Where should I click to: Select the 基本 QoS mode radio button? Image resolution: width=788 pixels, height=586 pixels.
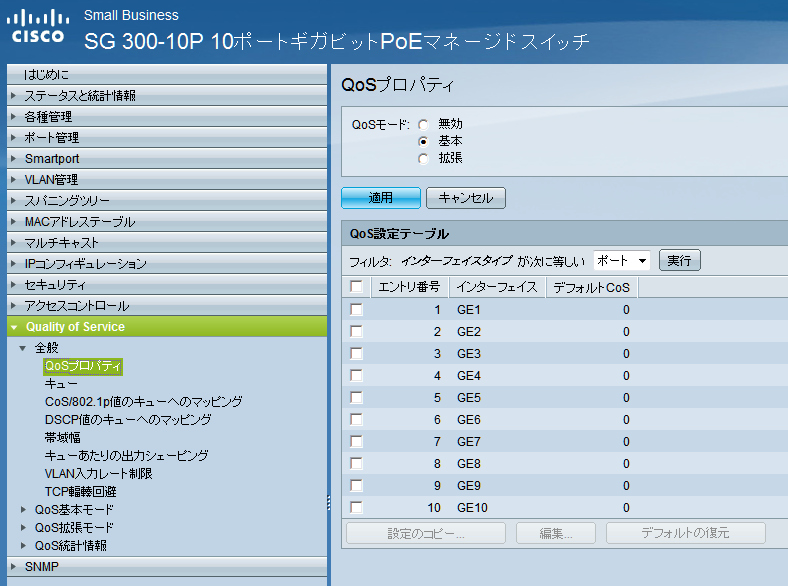pyautogui.click(x=423, y=142)
